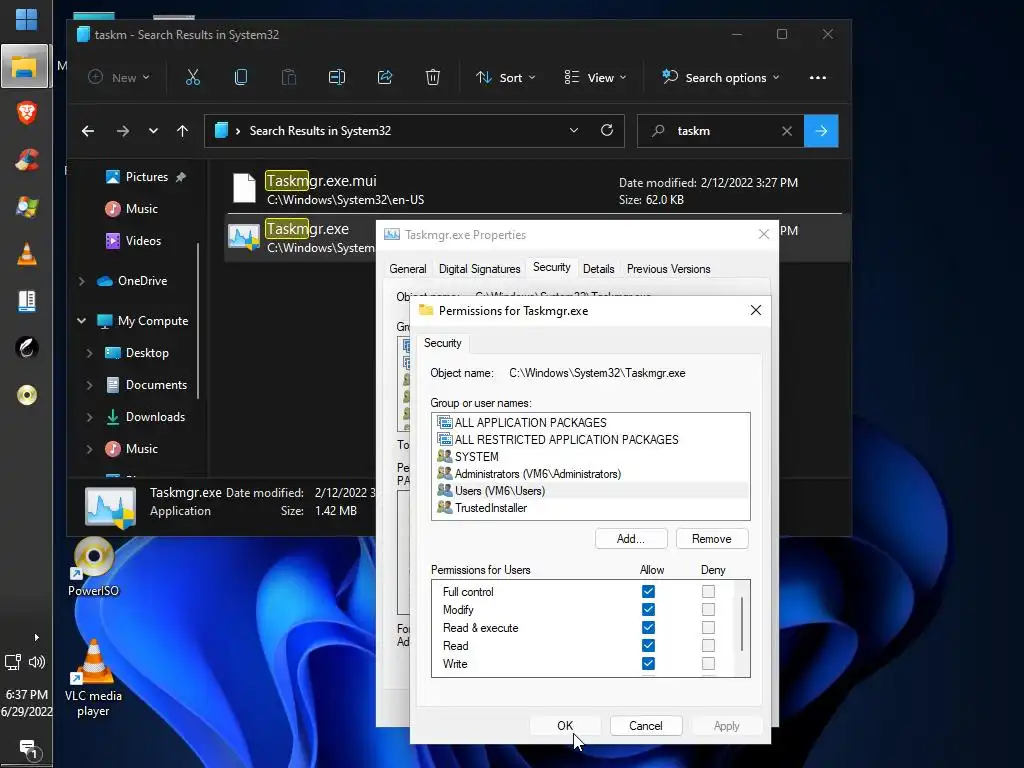Refresh the search results
This screenshot has height=768, width=1024.
click(x=607, y=131)
